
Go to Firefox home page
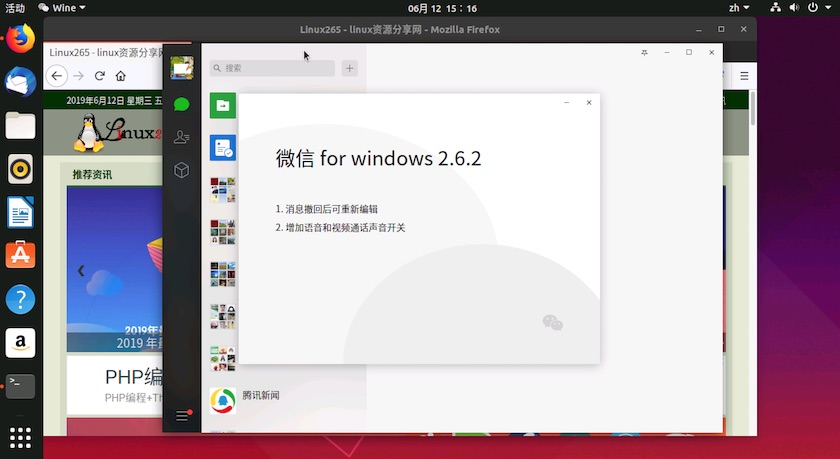(121, 76)
